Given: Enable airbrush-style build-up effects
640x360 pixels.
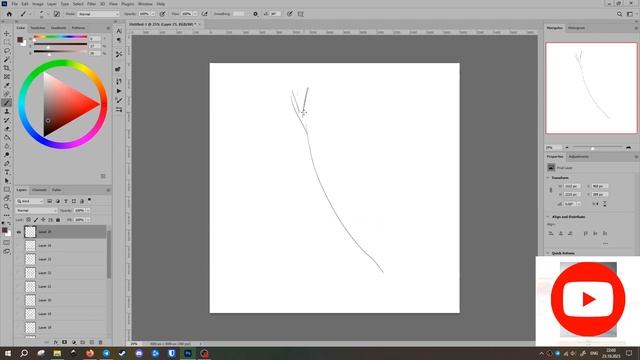Looking at the screenshot, I should [x=205, y=14].
